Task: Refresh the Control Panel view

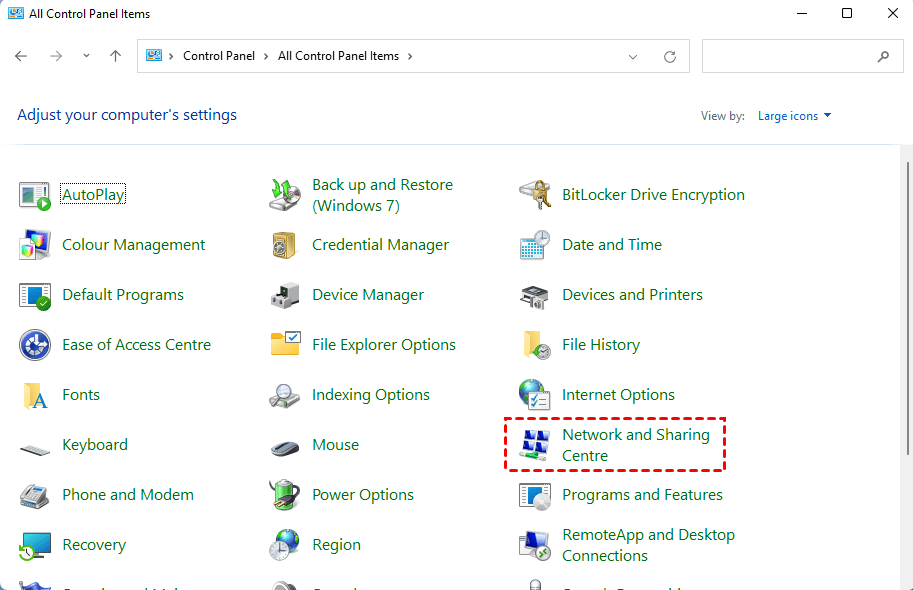Action: click(670, 56)
